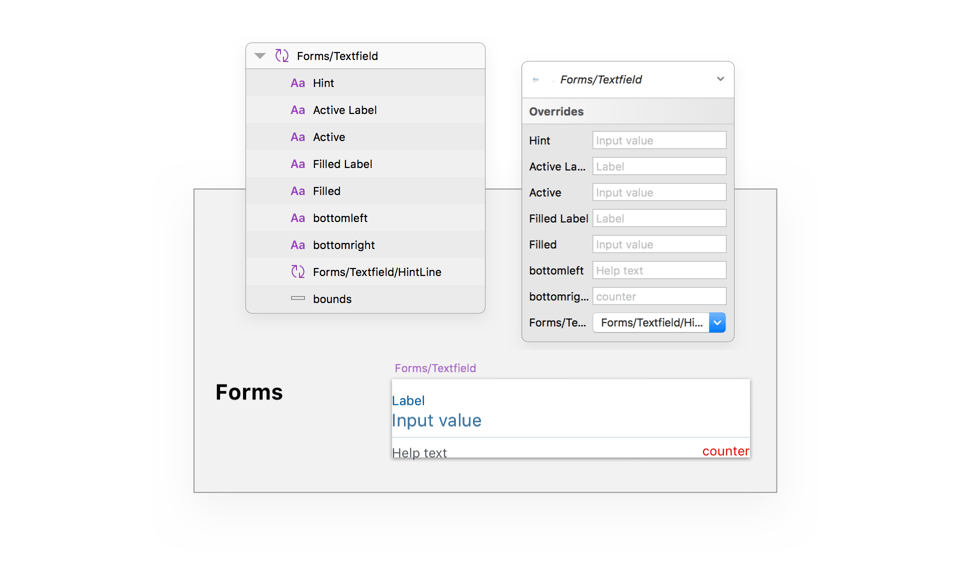
Task: Click the bottomright counter override field
Action: point(659,296)
